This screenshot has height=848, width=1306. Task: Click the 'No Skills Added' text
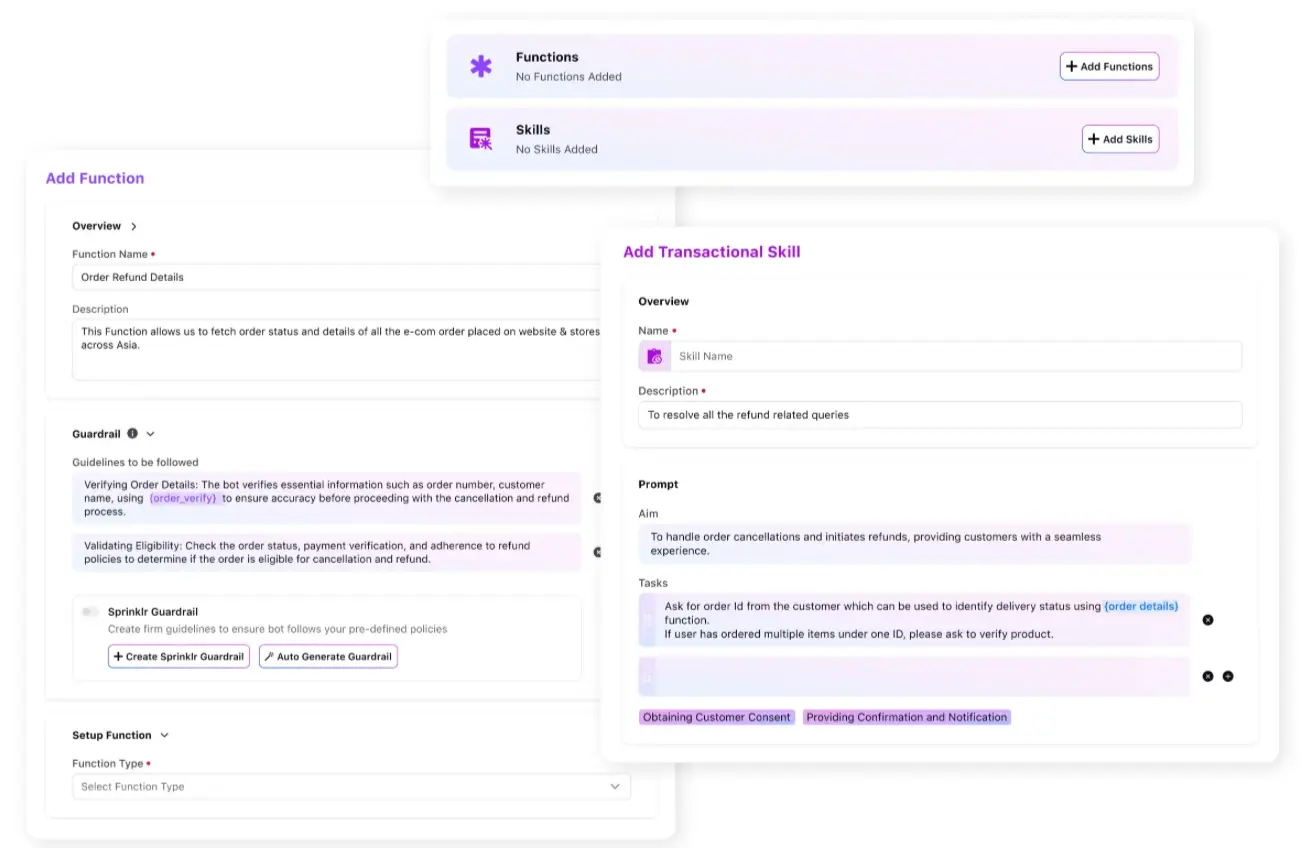pyautogui.click(x=557, y=150)
